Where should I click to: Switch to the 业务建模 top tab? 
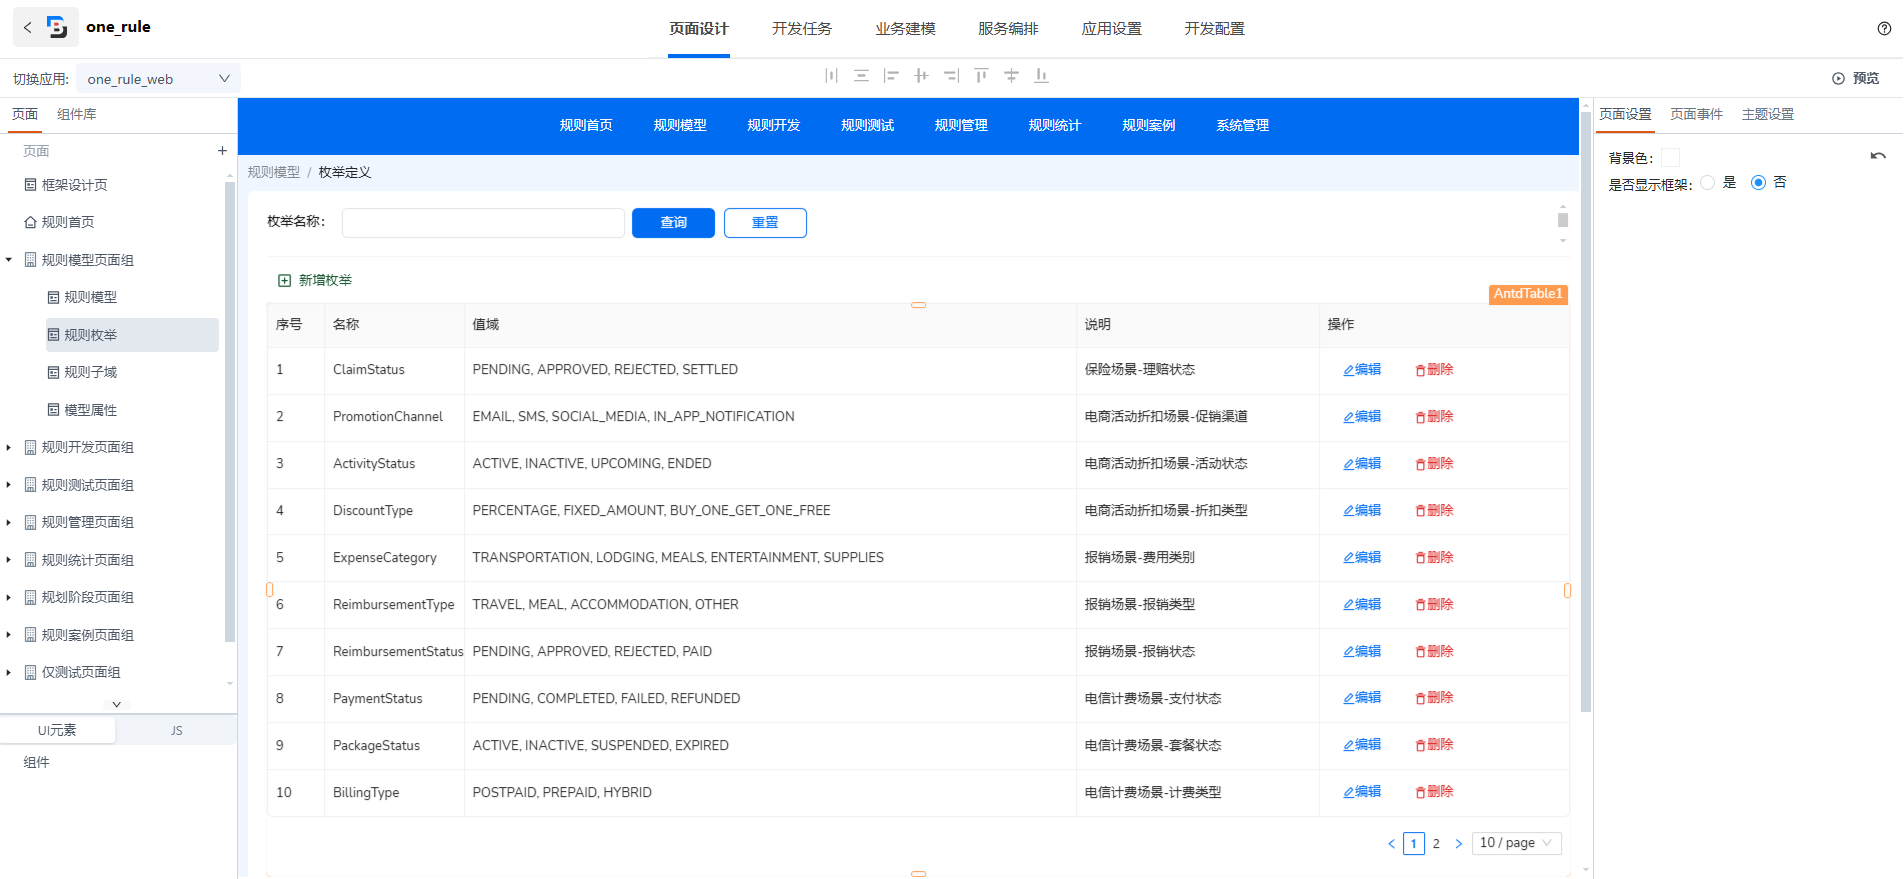tap(905, 29)
